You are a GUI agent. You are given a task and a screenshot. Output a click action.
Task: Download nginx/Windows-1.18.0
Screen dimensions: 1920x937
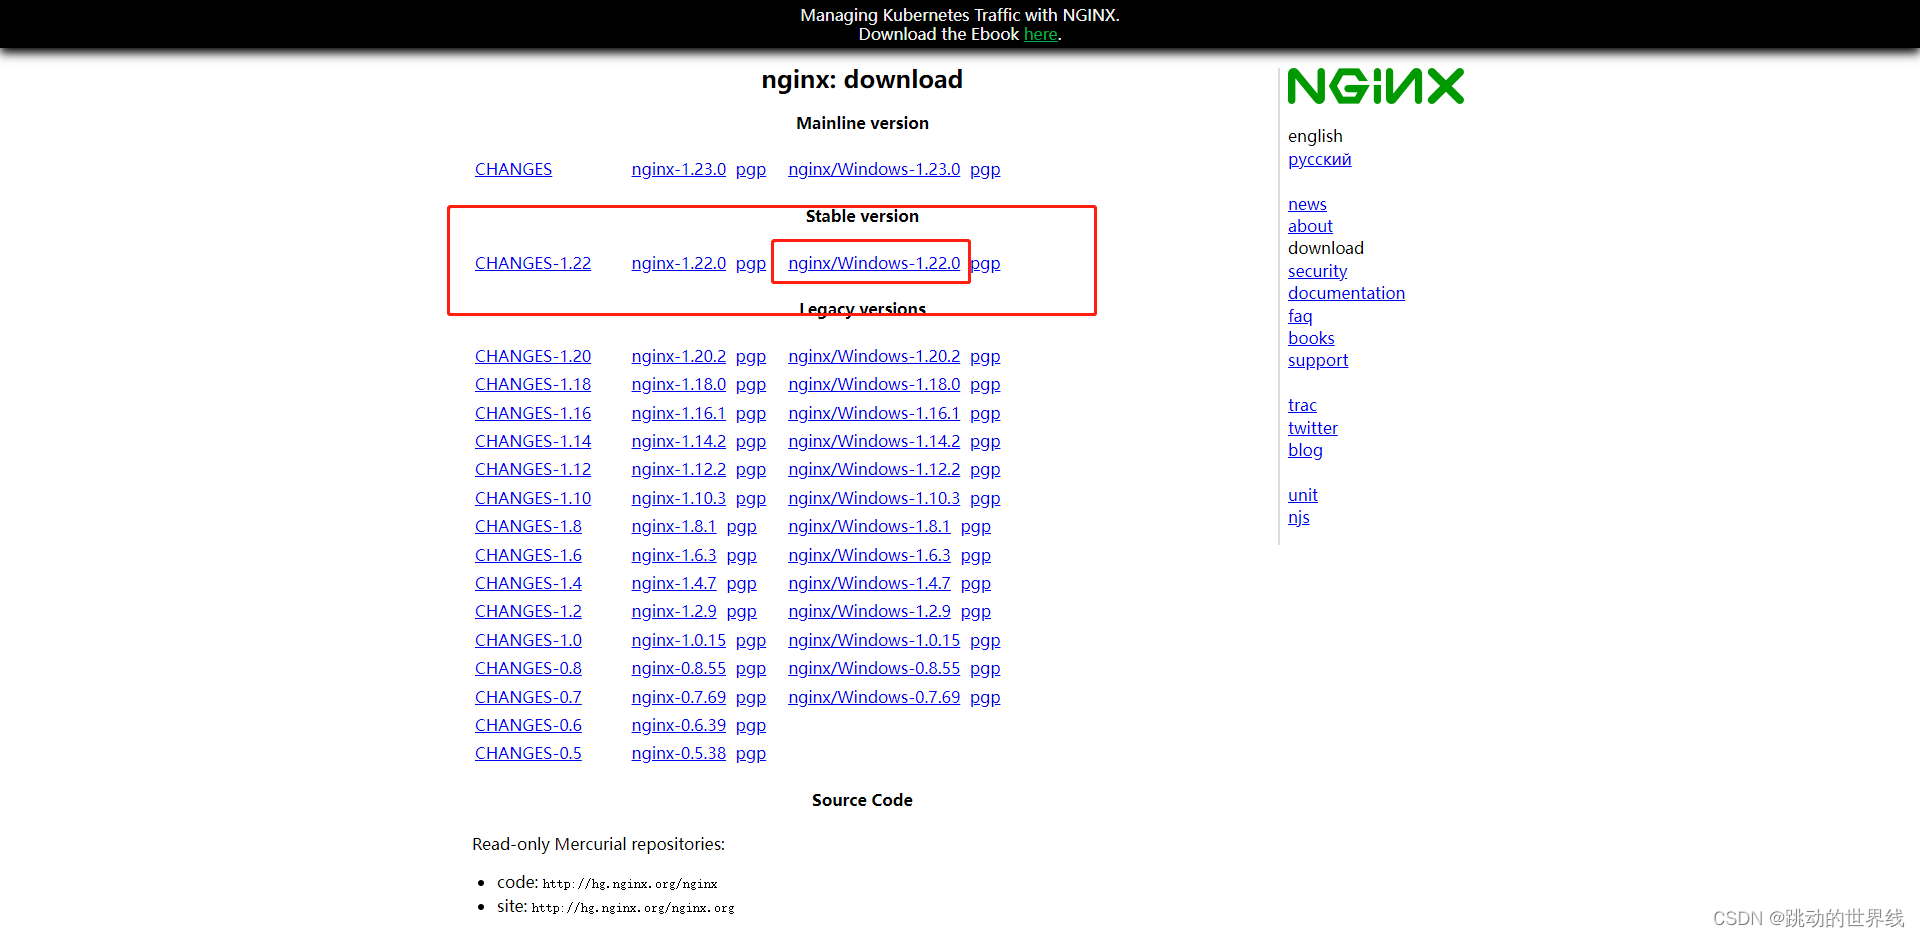click(x=874, y=384)
